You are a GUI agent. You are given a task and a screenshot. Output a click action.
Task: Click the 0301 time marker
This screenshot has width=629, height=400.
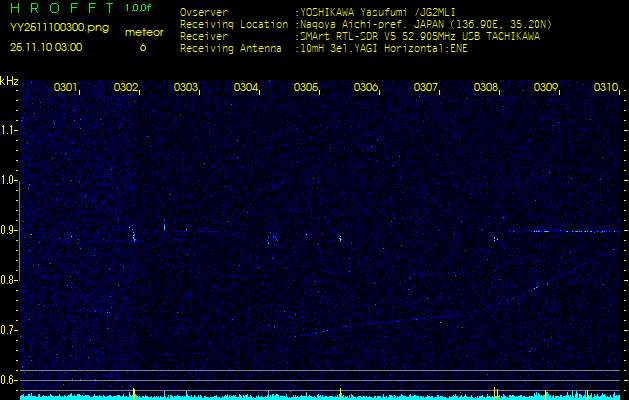pyautogui.click(x=65, y=88)
